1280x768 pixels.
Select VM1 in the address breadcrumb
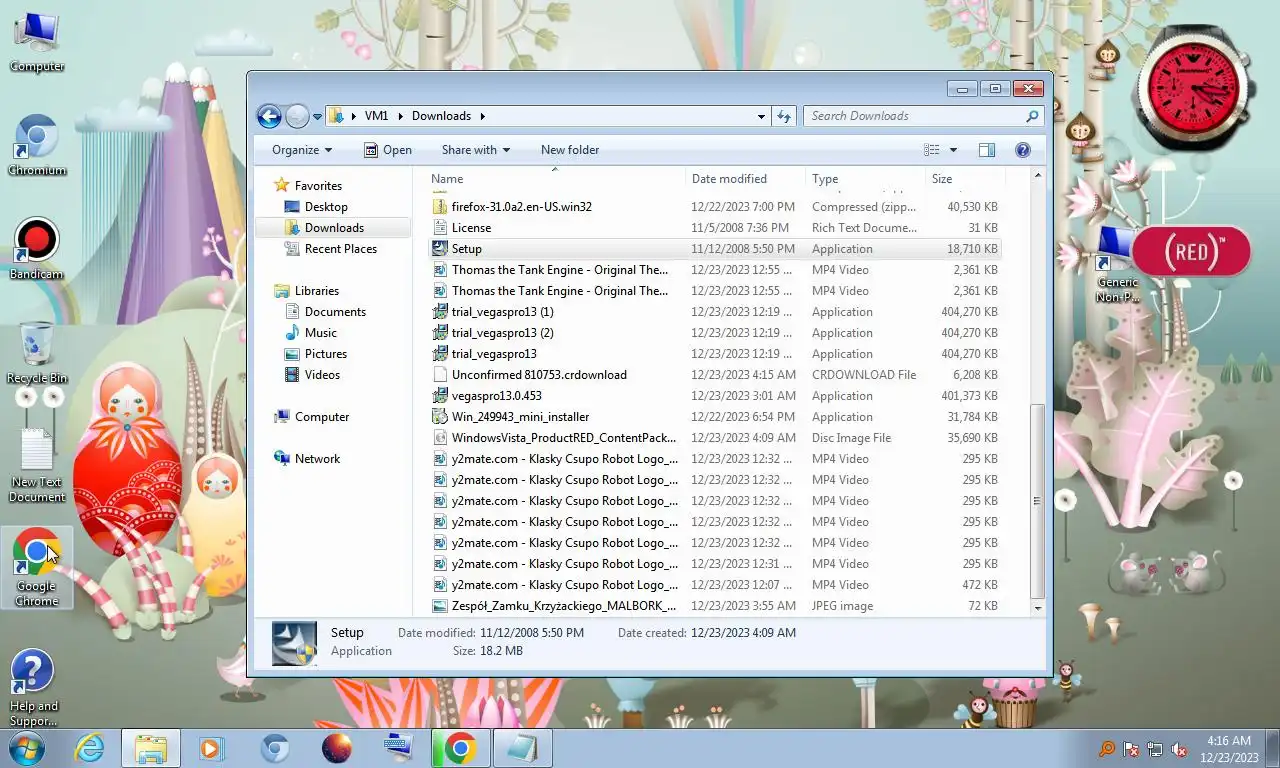point(376,116)
